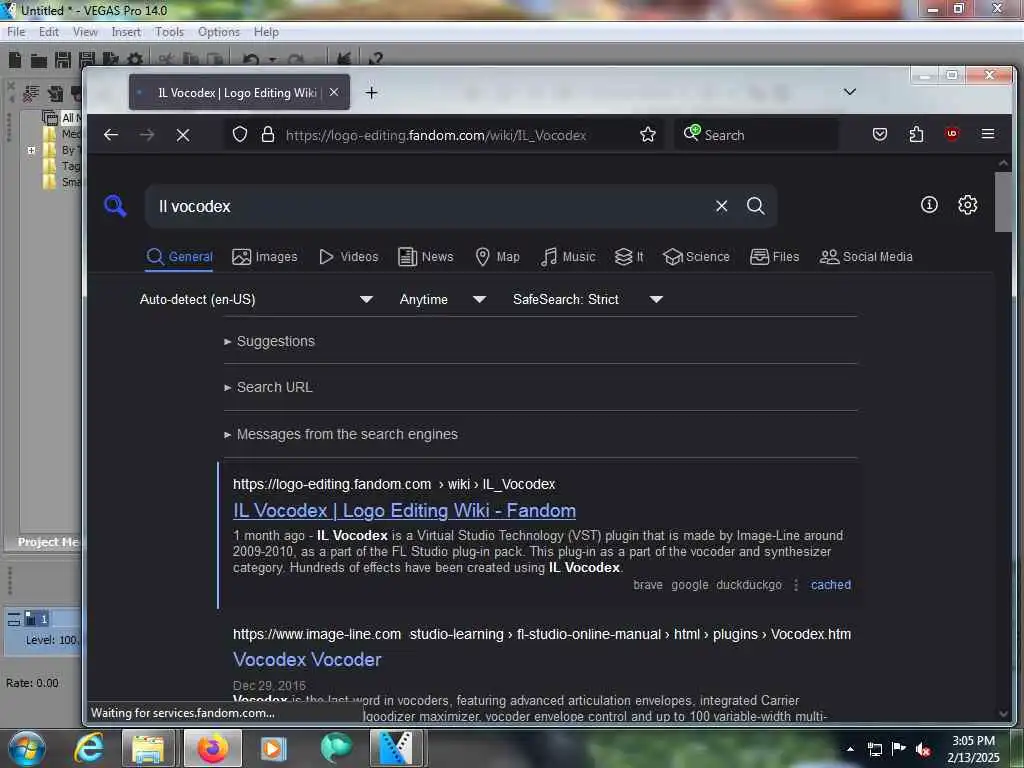This screenshot has width=1024, height=768.
Task: Switch to the Social Media search tab
Action: pos(866,257)
